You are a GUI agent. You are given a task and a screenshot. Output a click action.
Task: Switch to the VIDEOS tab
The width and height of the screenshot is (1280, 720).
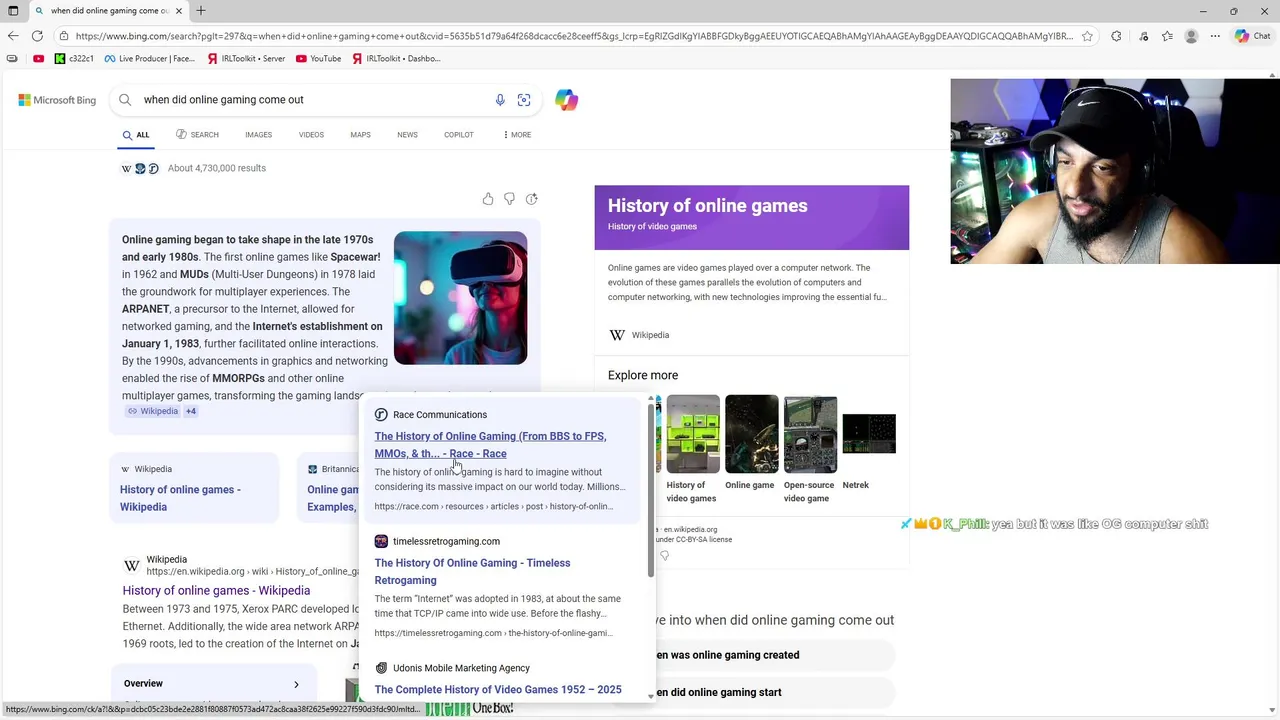pyautogui.click(x=311, y=135)
